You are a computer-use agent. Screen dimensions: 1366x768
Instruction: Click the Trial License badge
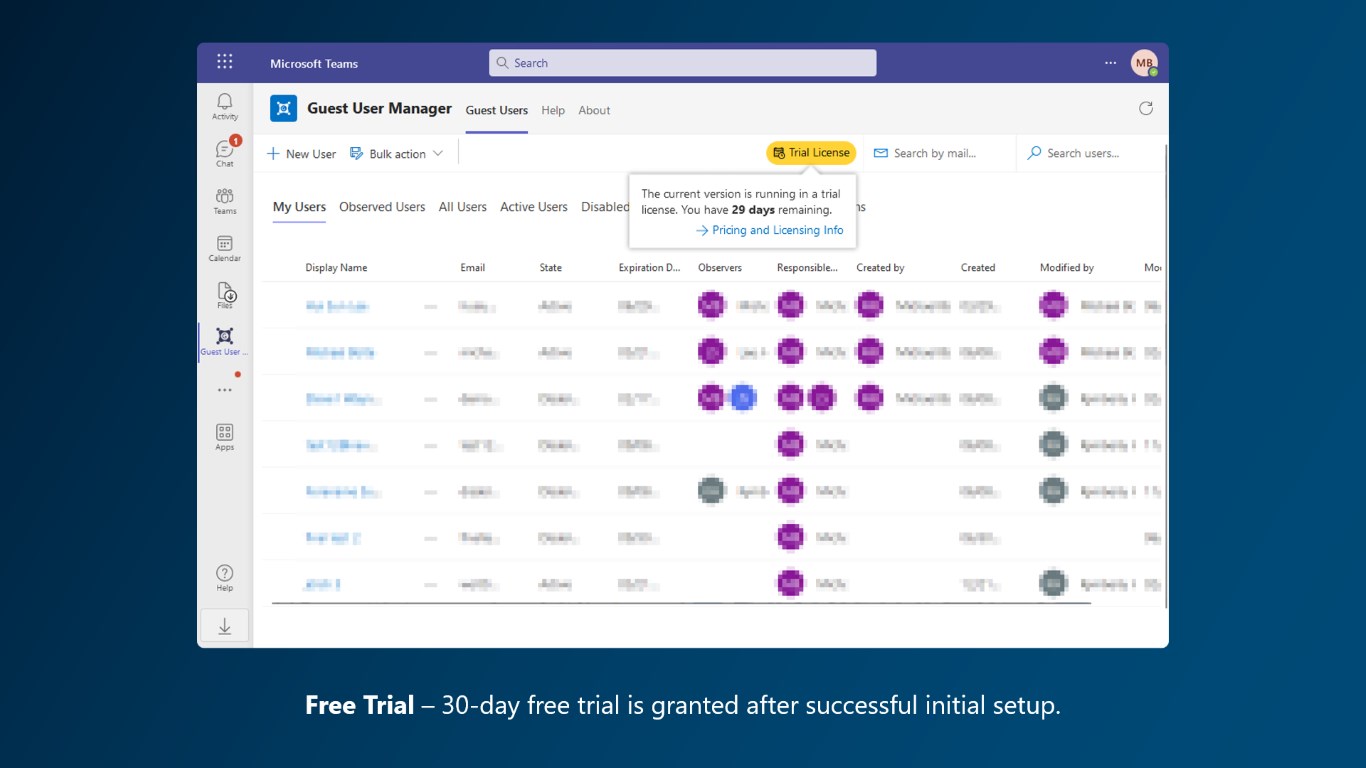click(811, 153)
